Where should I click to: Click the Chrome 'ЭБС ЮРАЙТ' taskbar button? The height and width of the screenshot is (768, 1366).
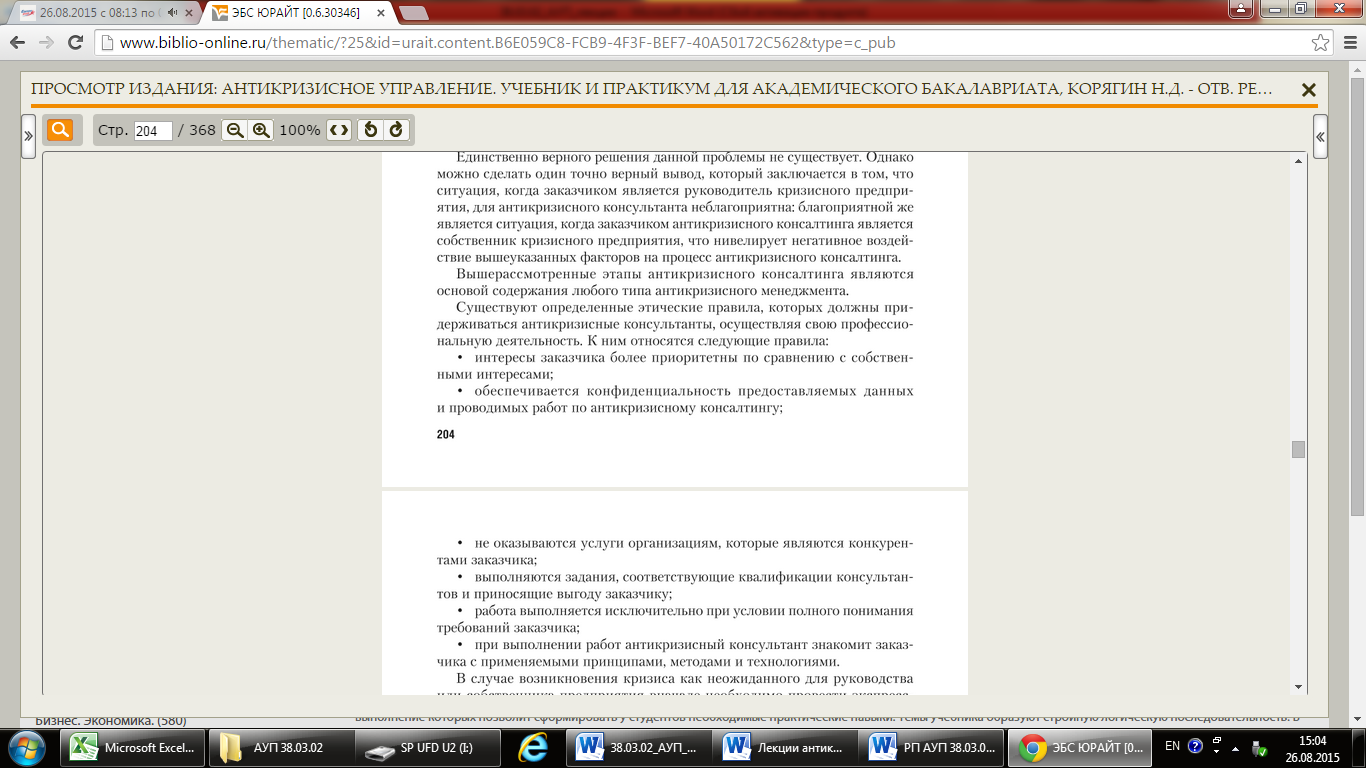pos(1078,748)
